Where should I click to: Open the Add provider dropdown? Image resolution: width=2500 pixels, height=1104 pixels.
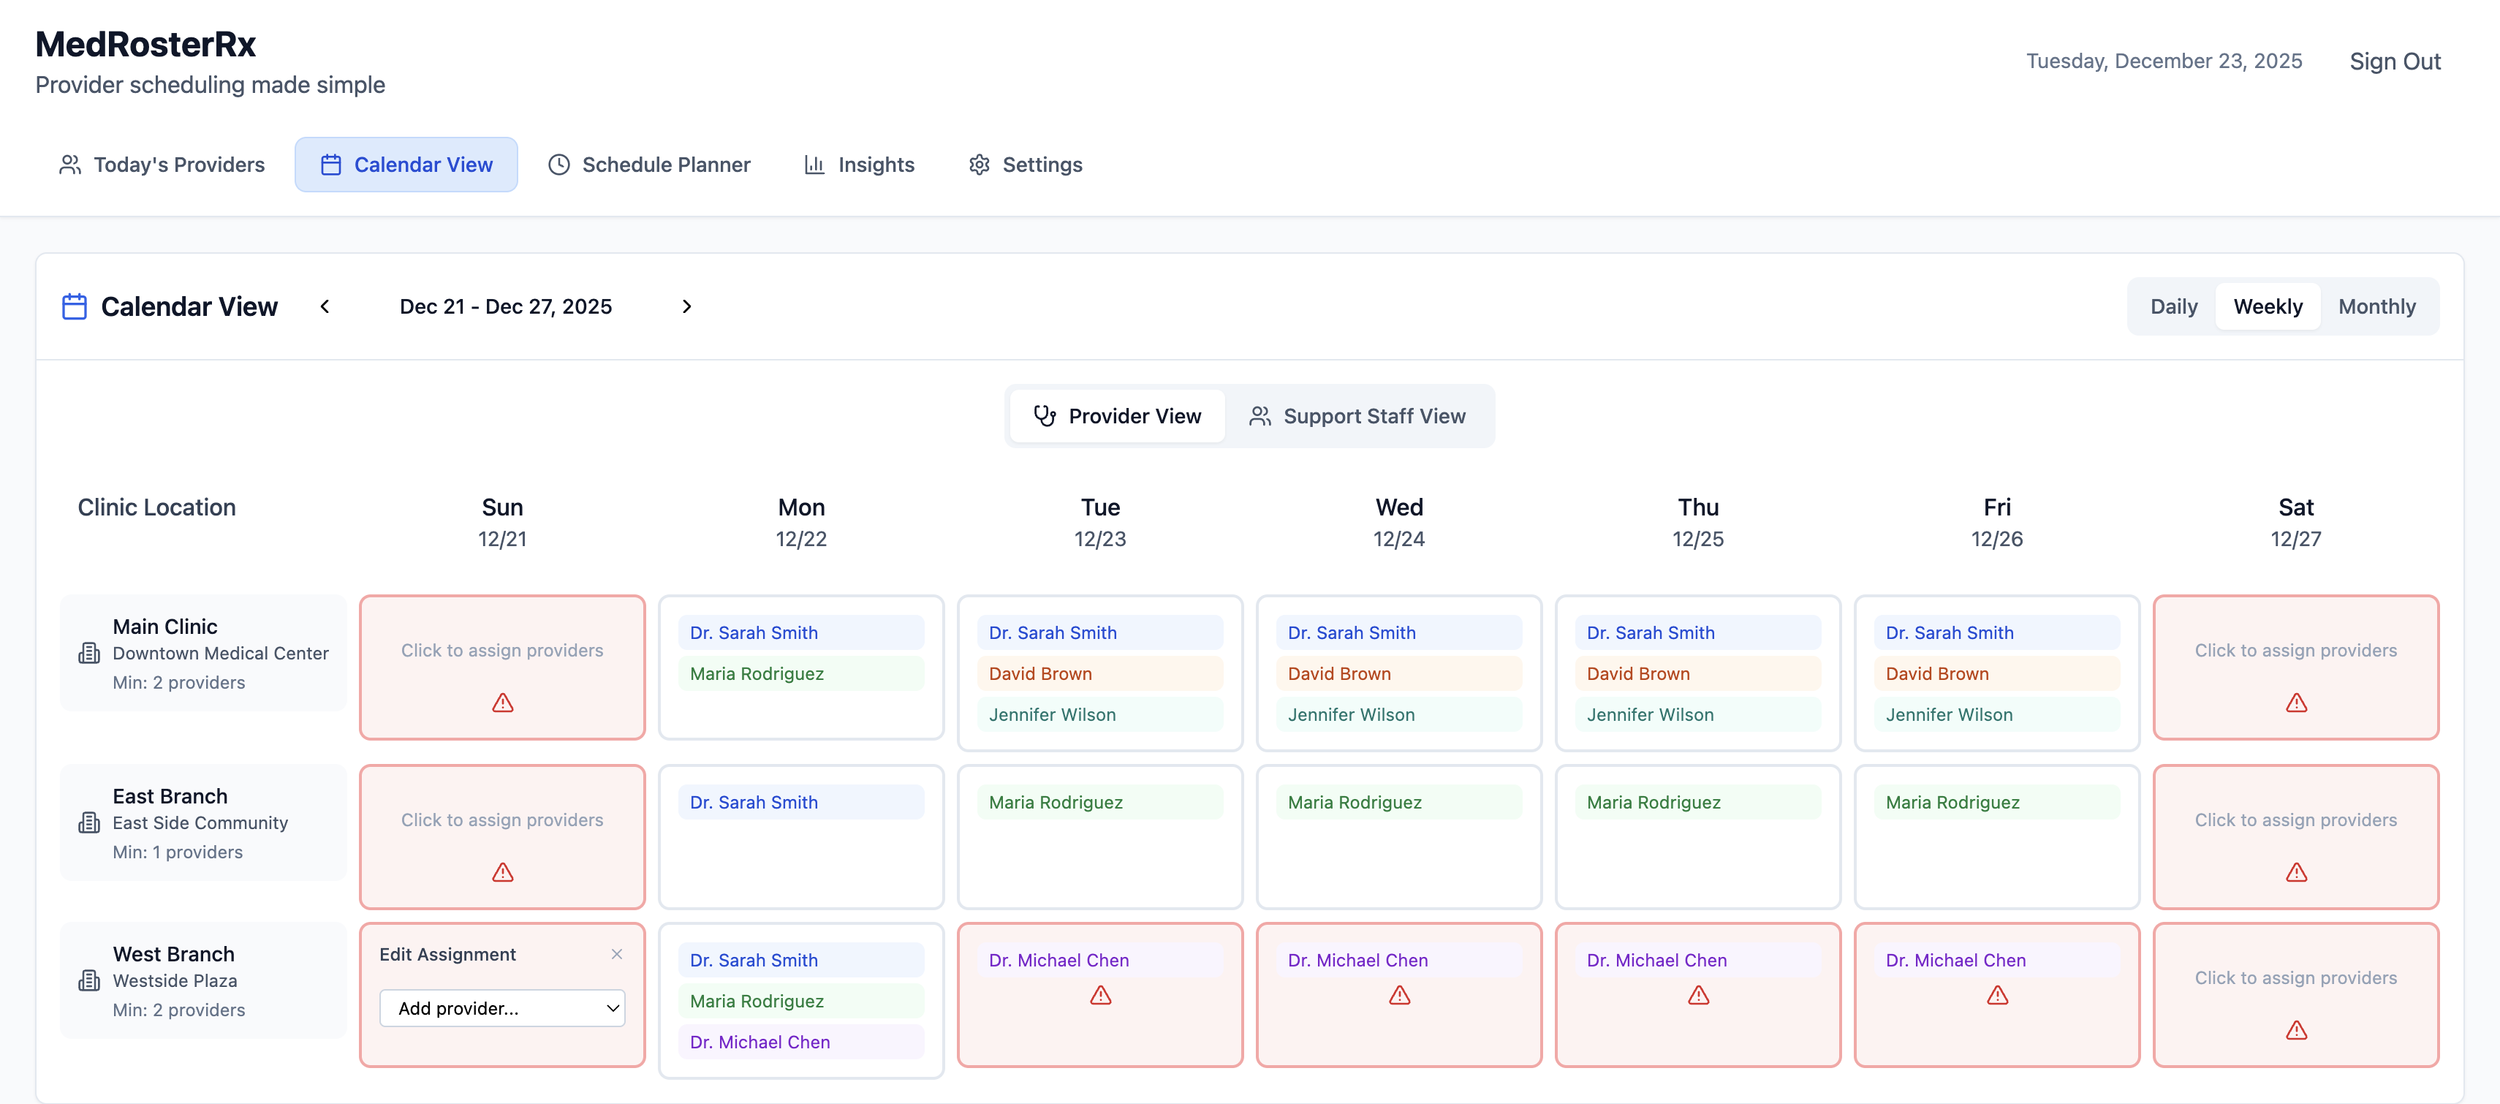point(502,1008)
